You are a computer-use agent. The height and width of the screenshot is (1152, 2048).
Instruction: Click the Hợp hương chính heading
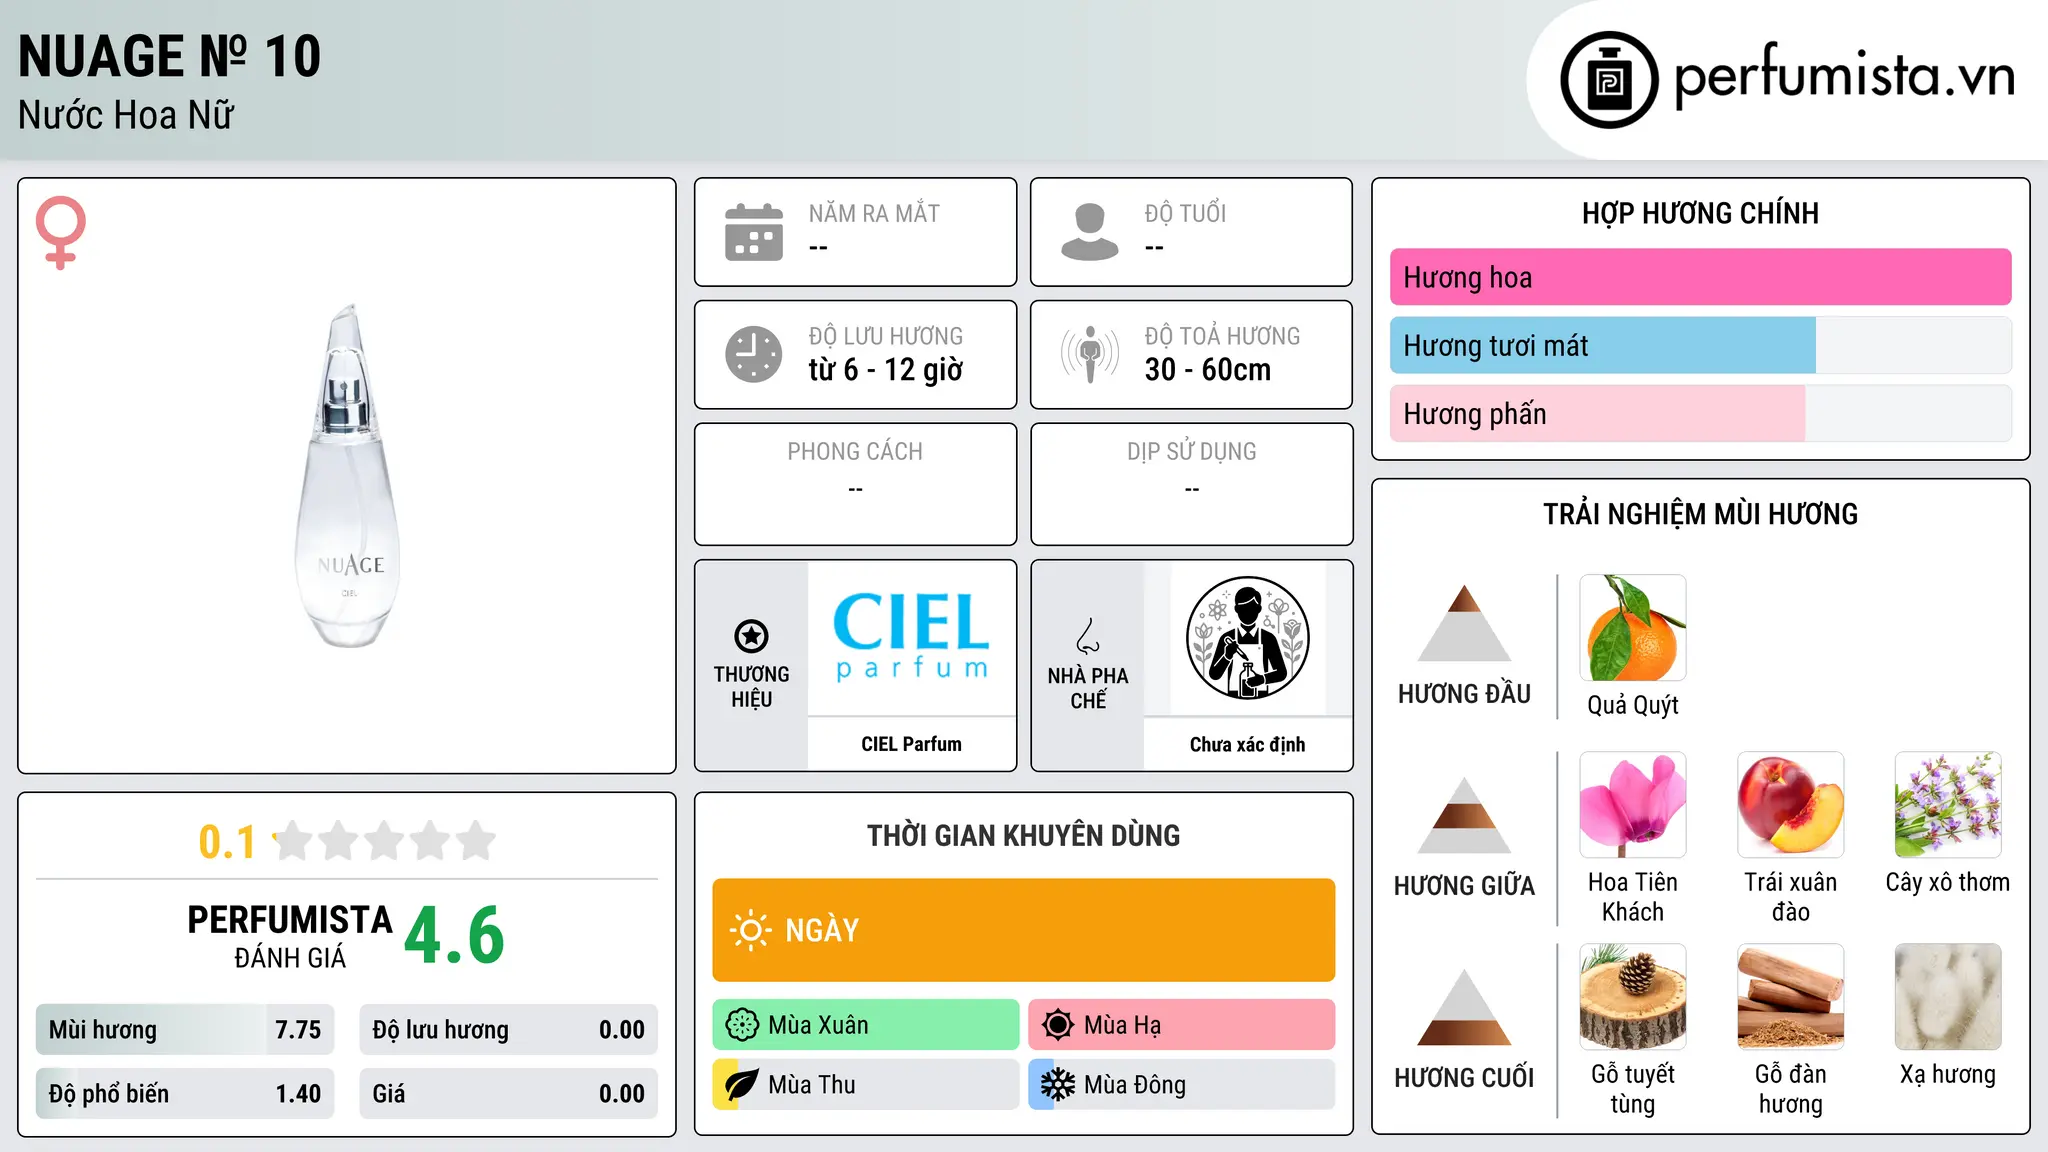(x=1700, y=213)
